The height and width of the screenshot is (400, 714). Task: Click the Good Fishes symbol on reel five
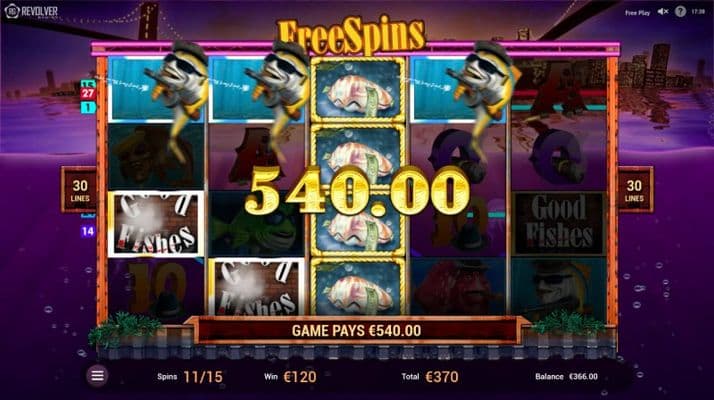(559, 224)
